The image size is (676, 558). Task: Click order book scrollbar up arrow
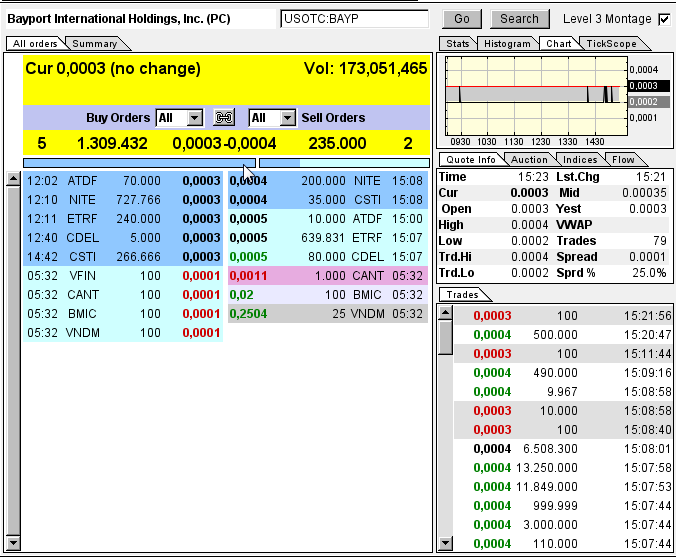[x=13, y=179]
